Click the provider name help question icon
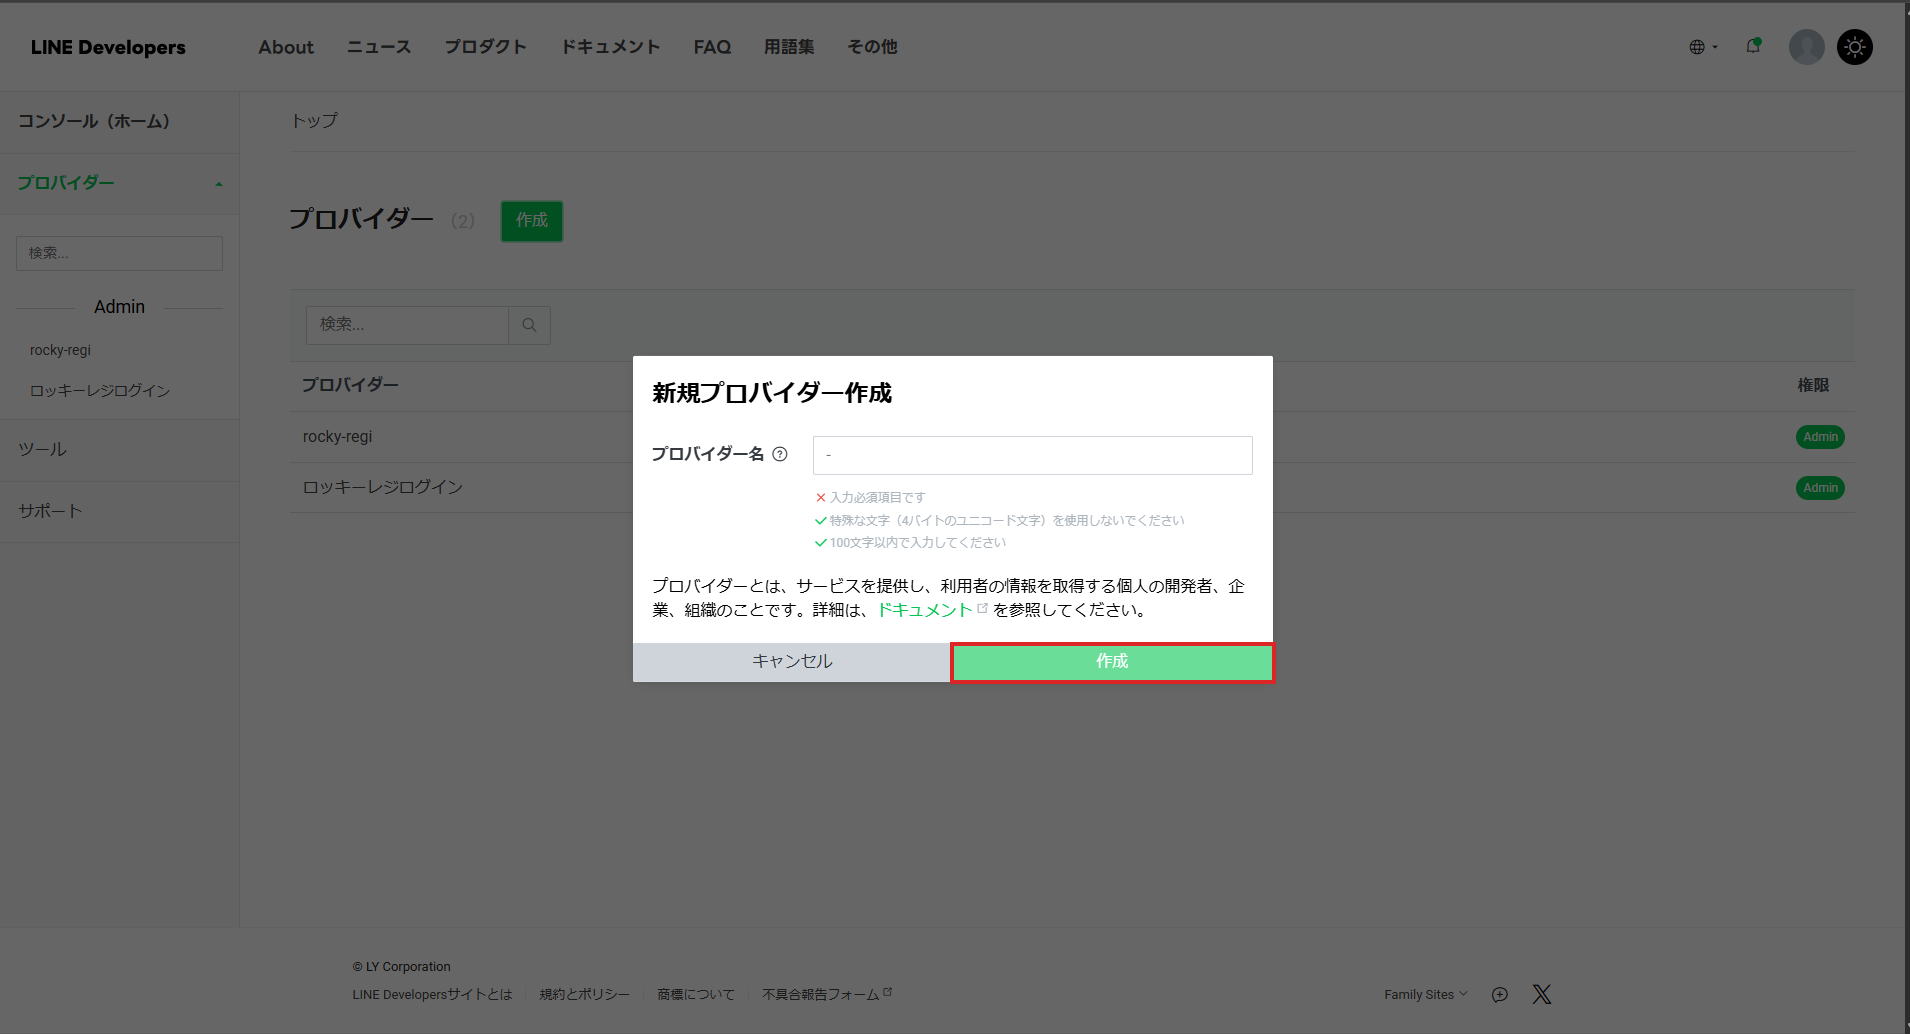1910x1034 pixels. (780, 454)
